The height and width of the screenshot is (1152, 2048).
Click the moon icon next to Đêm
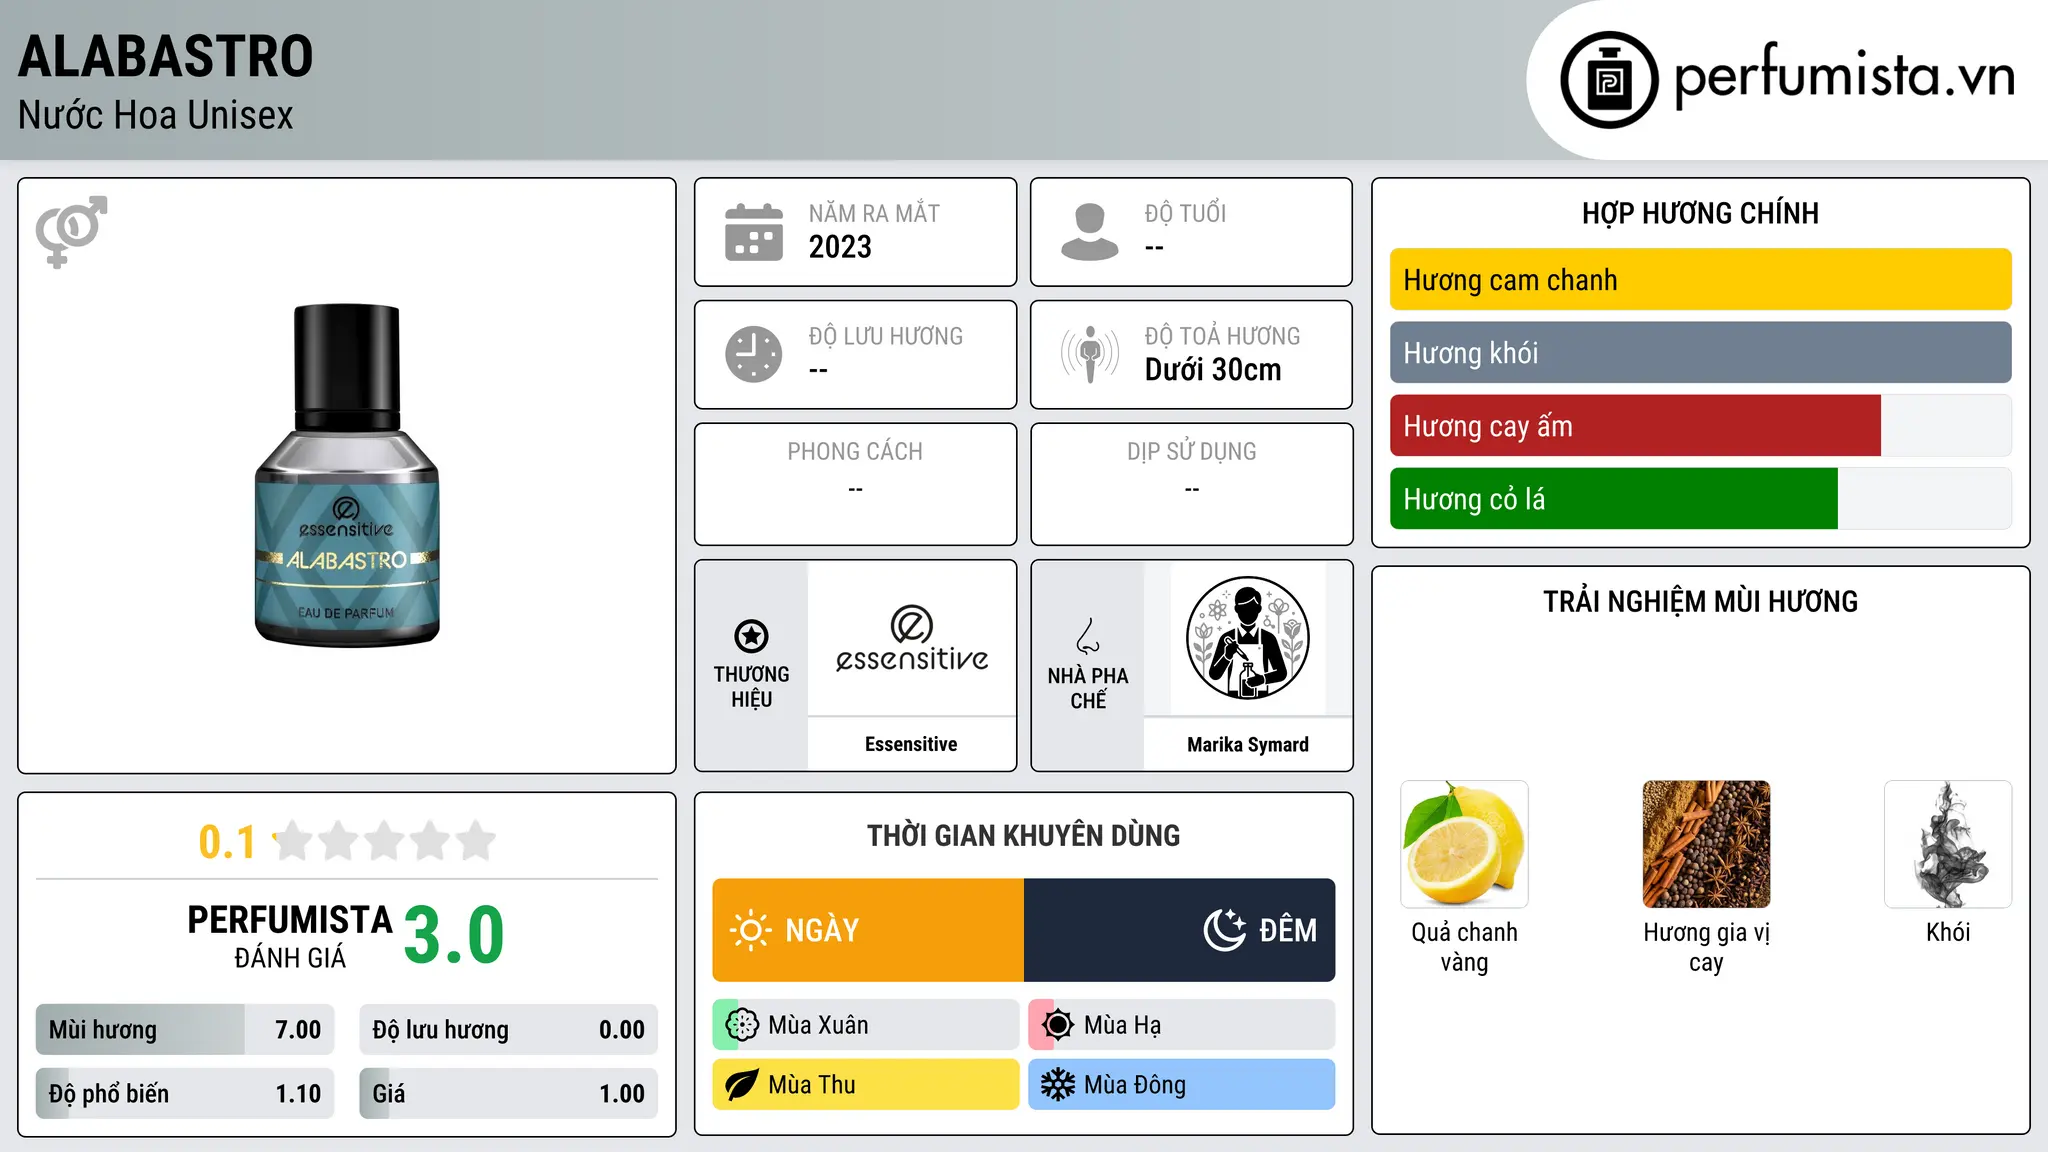click(x=1225, y=930)
